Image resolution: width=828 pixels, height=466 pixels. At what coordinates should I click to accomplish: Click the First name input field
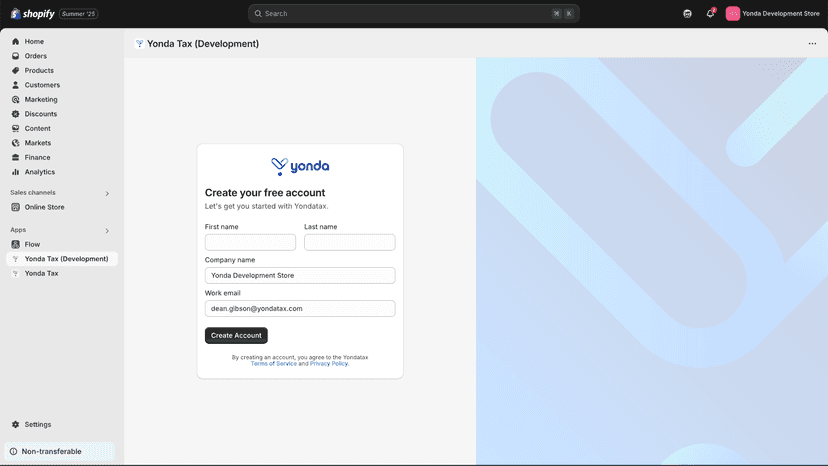250,243
